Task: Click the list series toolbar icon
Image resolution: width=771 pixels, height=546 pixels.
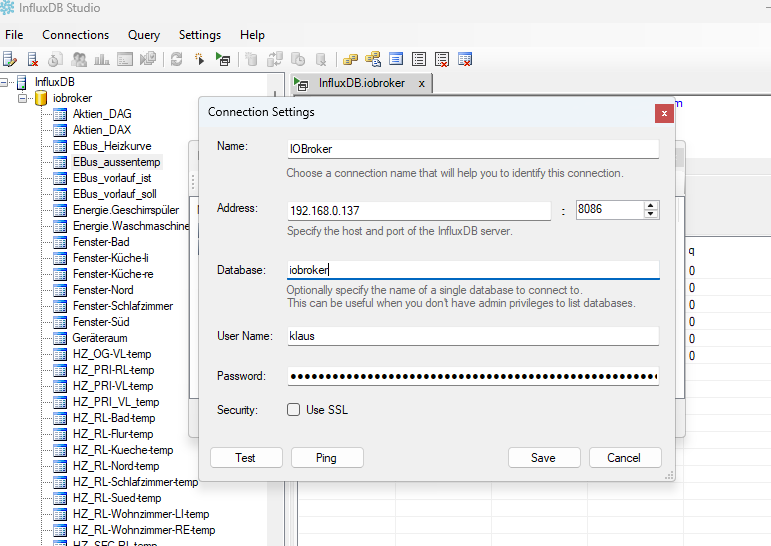Action: coord(419,59)
